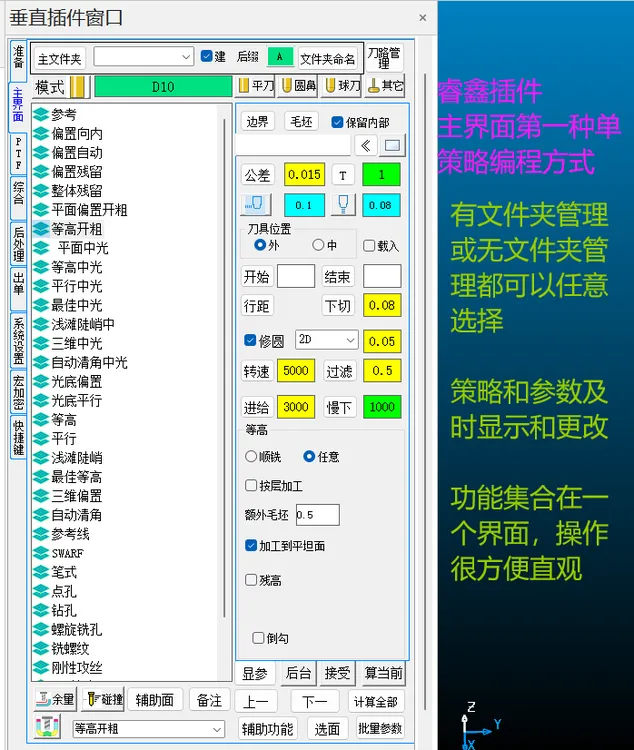Viewport: 634px width, 750px height.
Task: Click the rectangle boundary icon beside arrows
Action: tap(392, 145)
